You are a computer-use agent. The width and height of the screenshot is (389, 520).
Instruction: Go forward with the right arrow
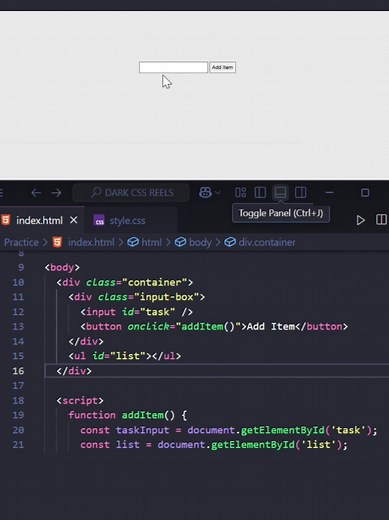(x=56, y=193)
